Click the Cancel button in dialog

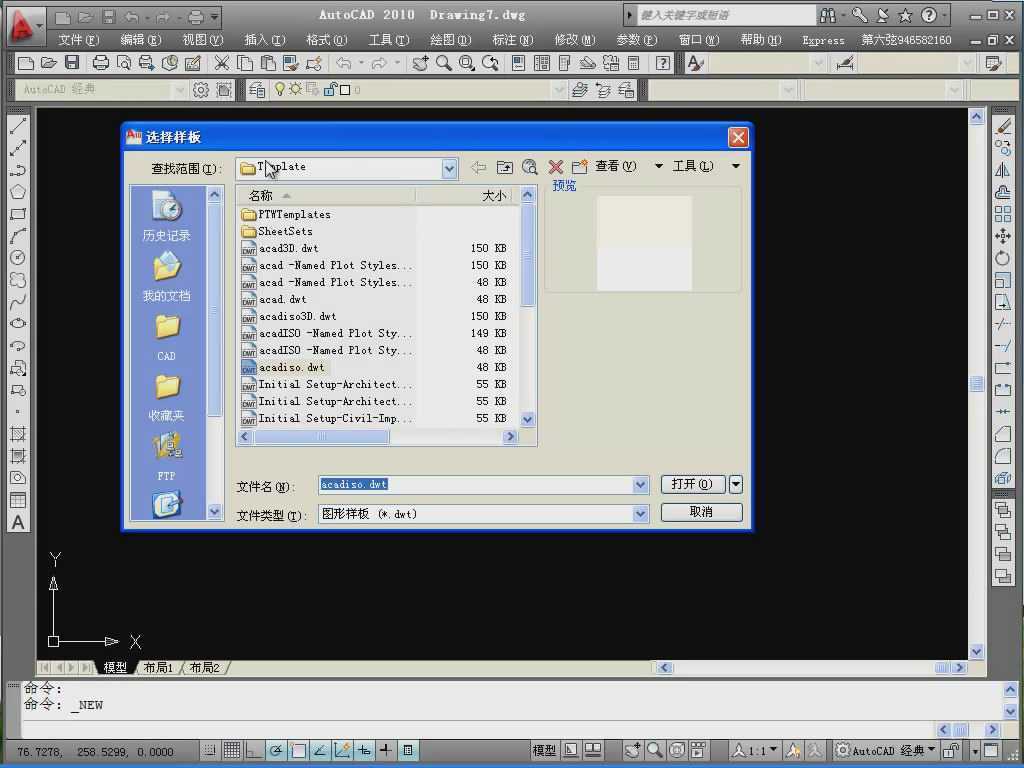pos(701,512)
